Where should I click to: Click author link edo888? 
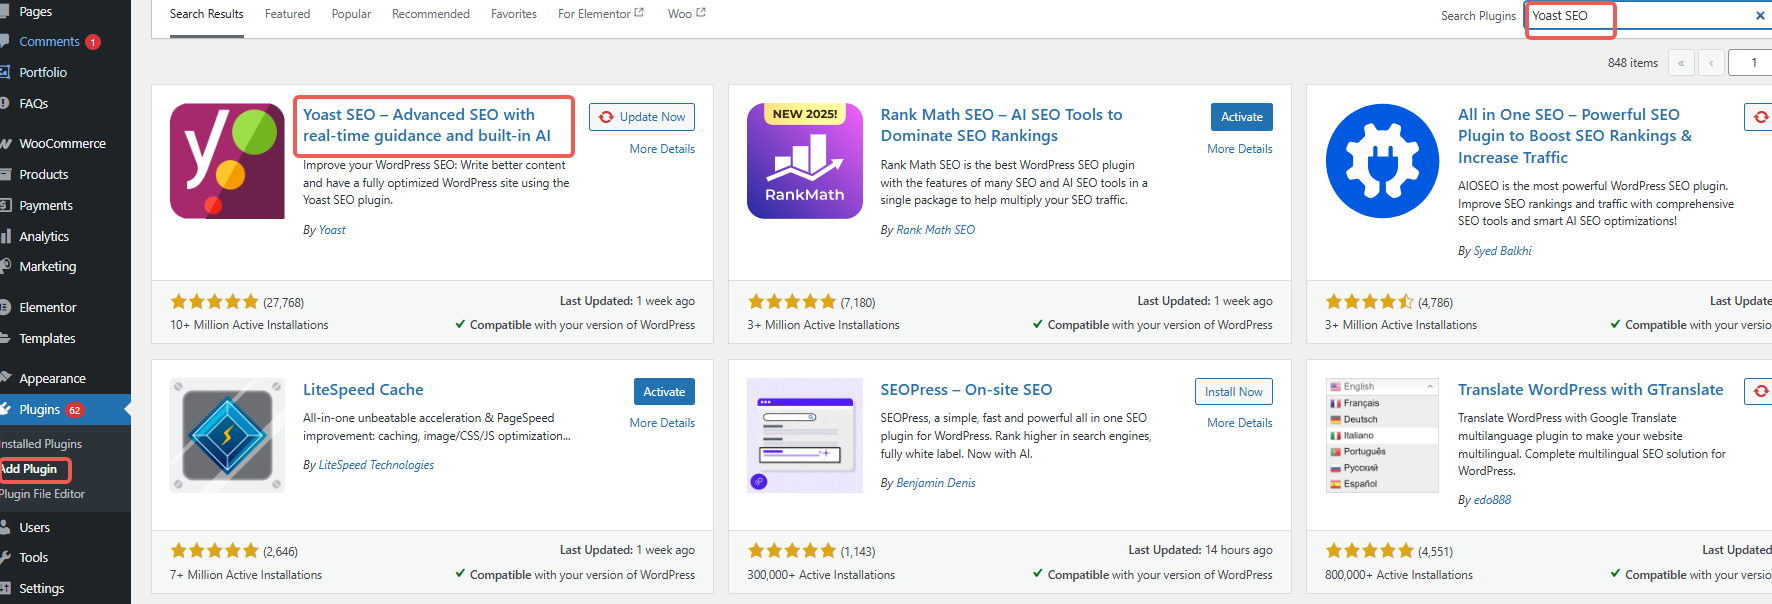click(1493, 500)
